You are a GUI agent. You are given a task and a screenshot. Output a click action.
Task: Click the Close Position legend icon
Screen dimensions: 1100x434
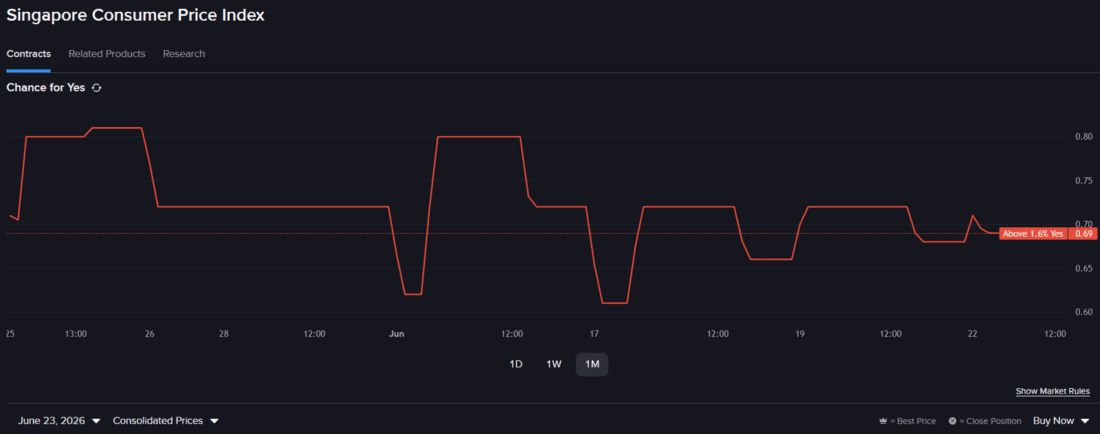(953, 421)
